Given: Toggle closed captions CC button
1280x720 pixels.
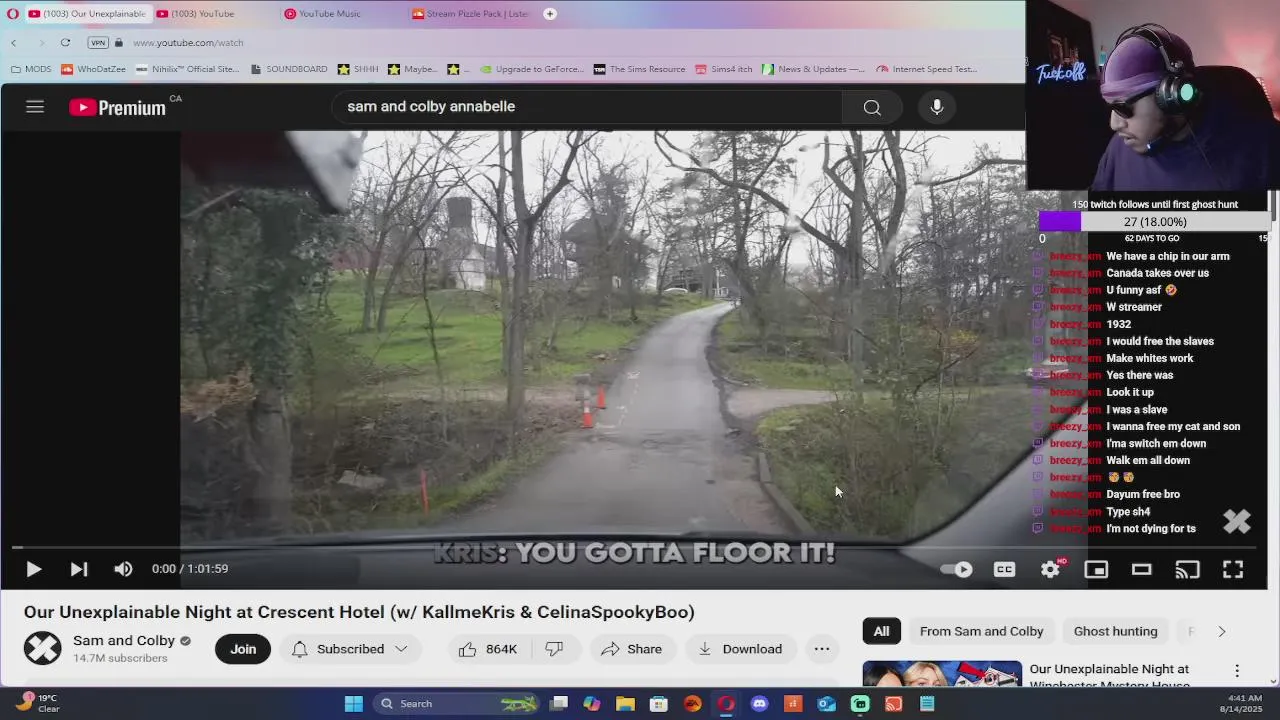Looking at the screenshot, I should pos(1005,569).
